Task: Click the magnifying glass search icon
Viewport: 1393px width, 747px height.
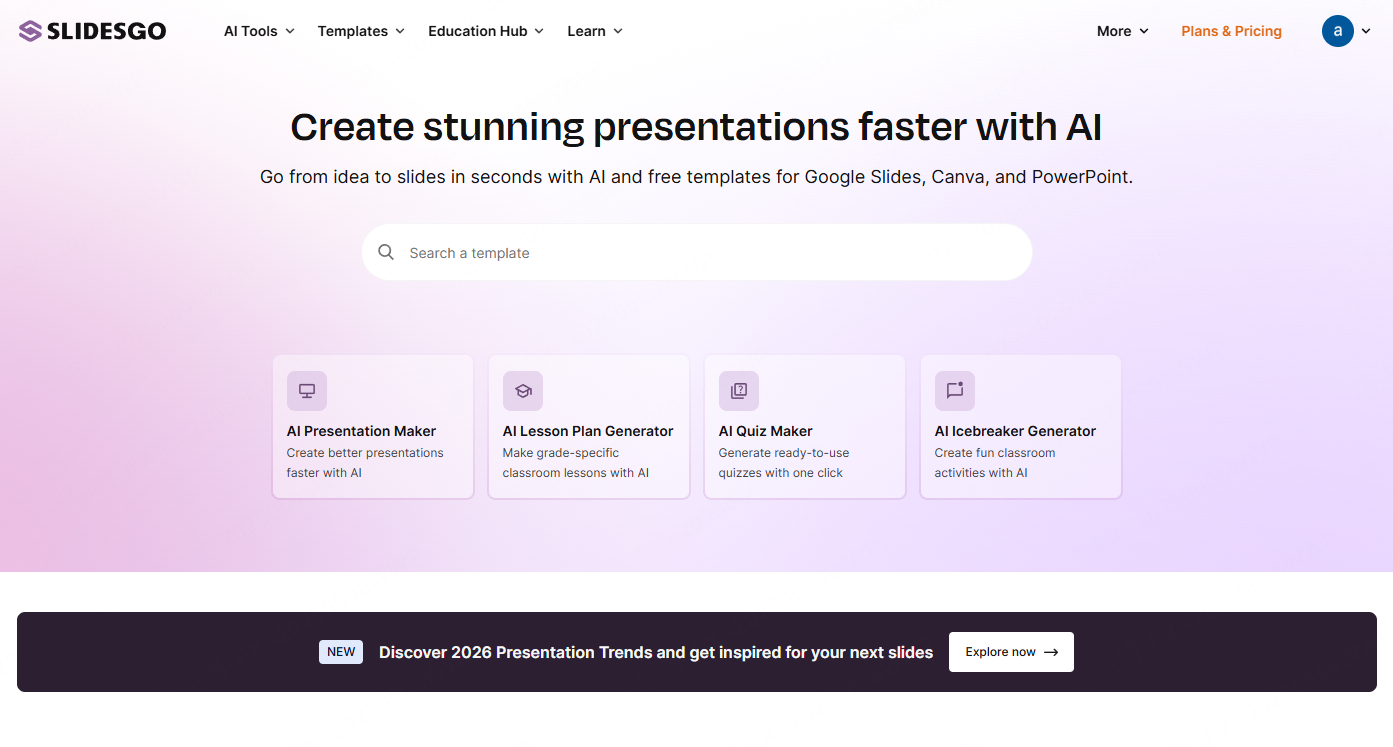Action: coord(386,252)
